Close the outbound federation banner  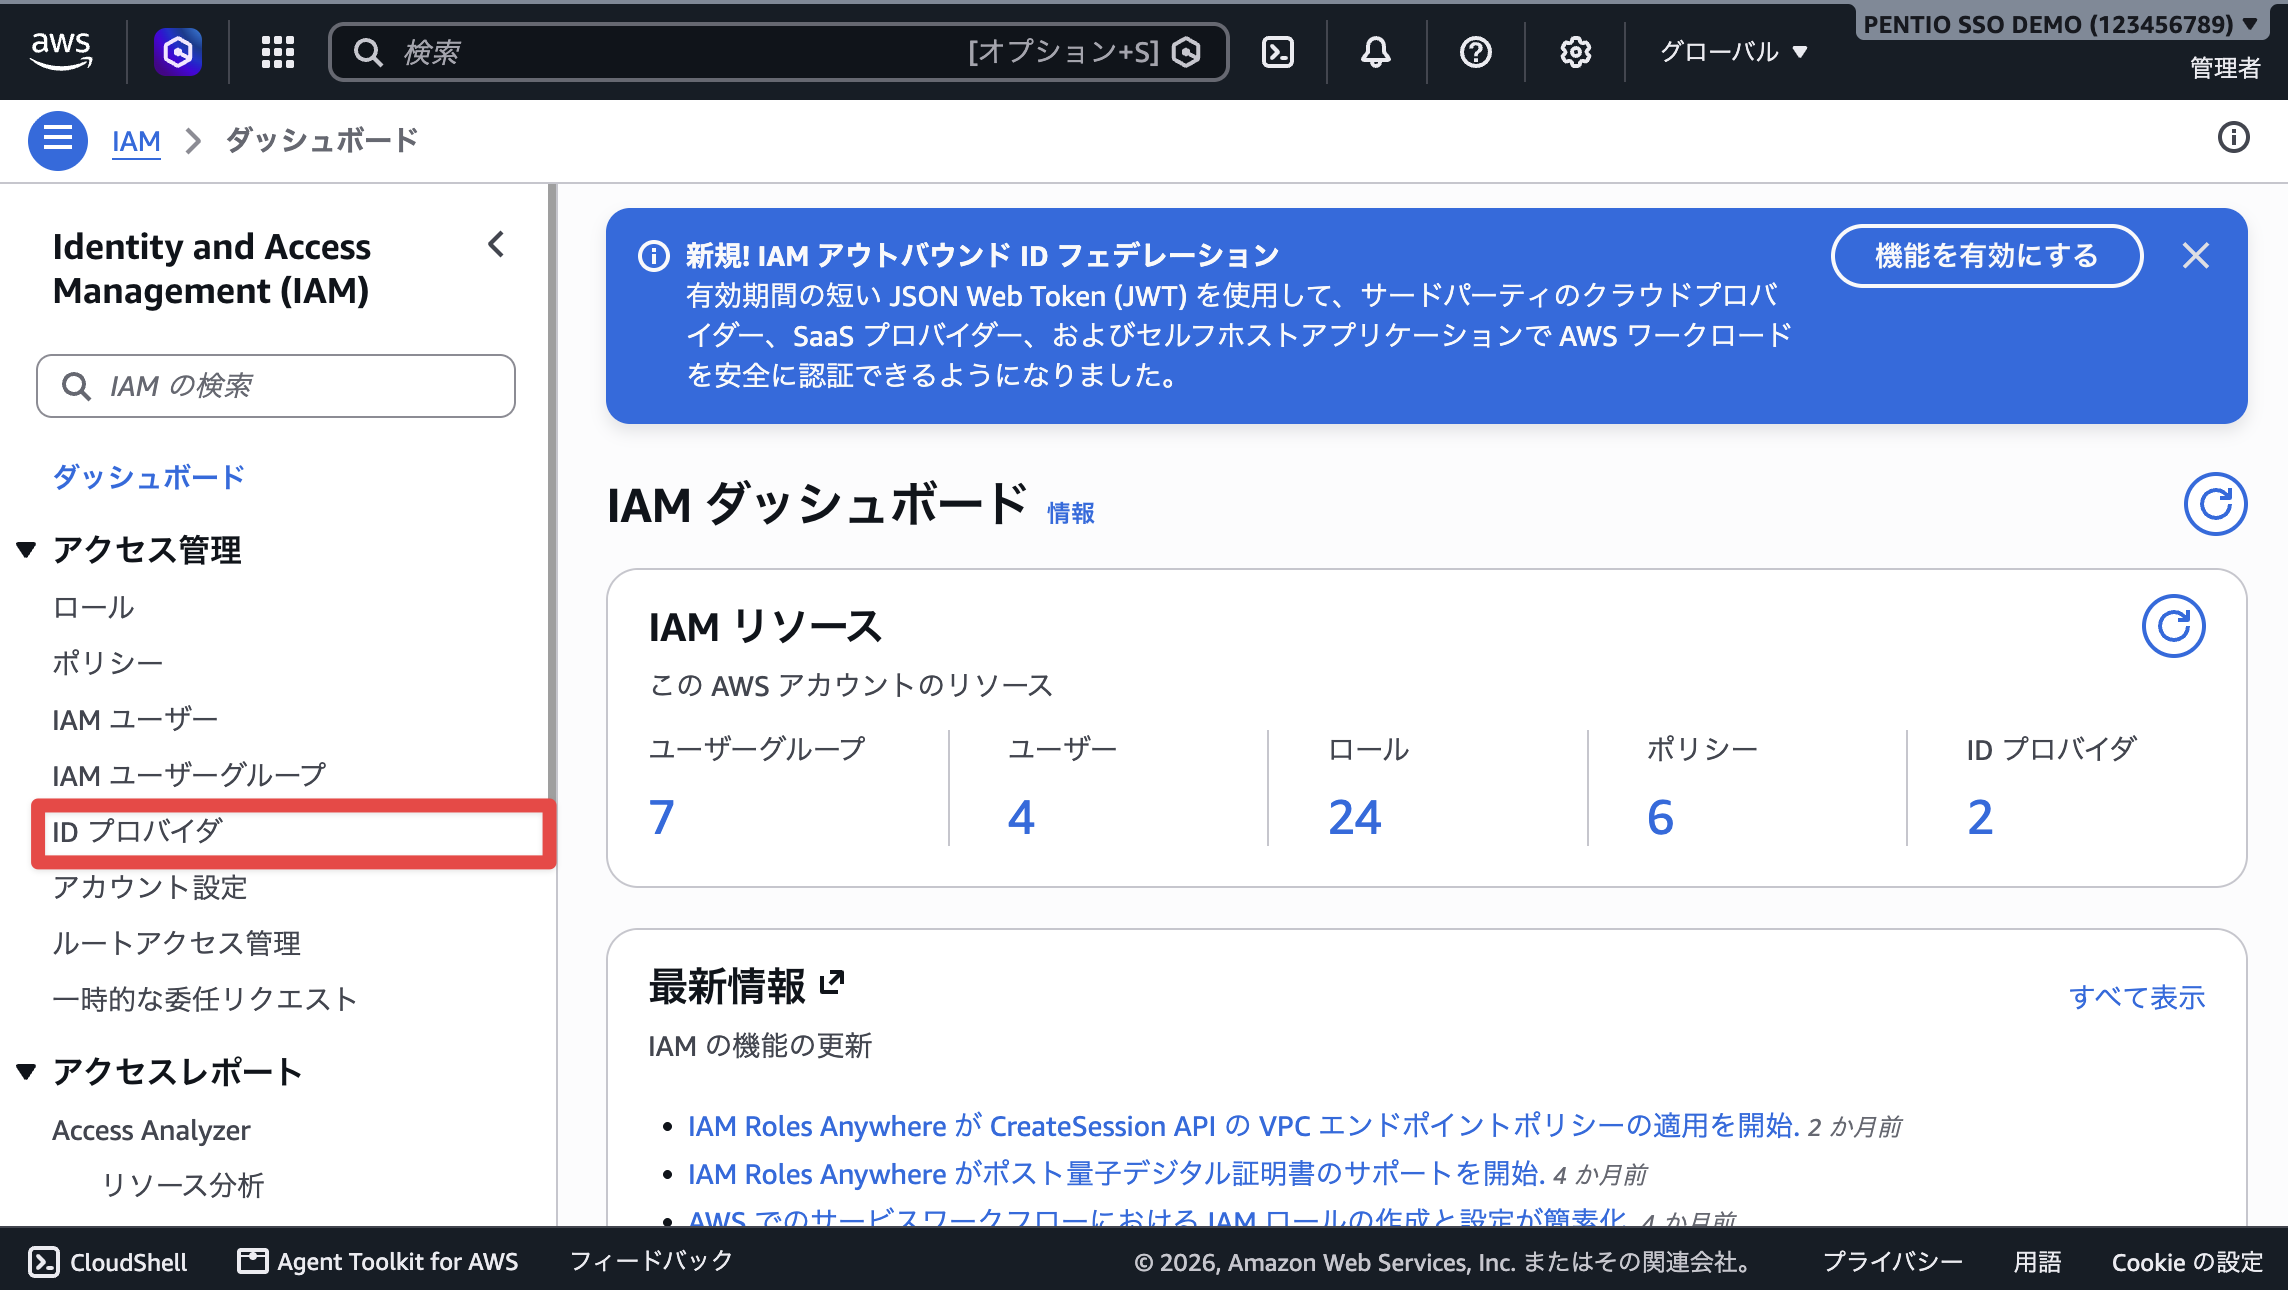pyautogui.click(x=2196, y=256)
